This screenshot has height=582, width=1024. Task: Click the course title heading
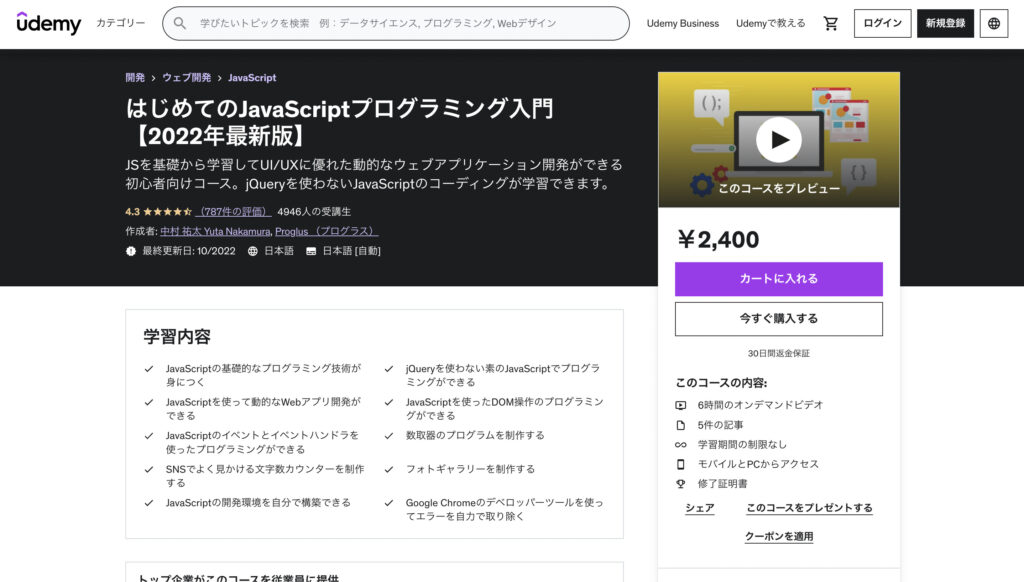click(340, 121)
